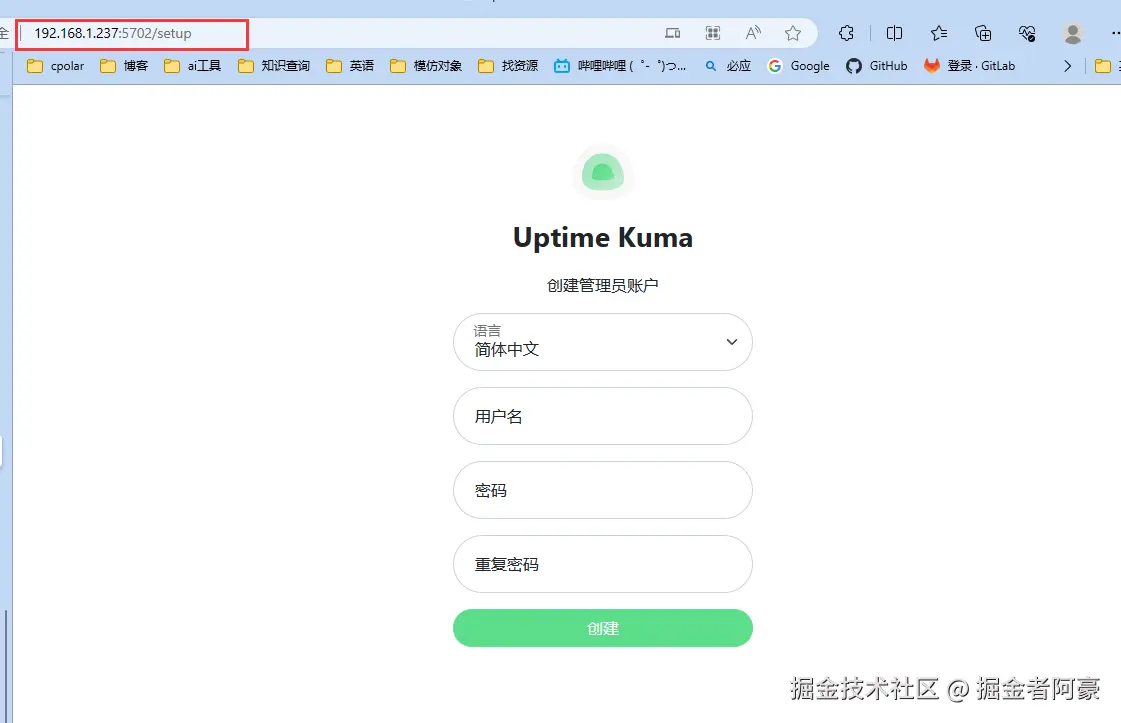Image resolution: width=1121 pixels, height=723 pixels.
Task: Open the 知识查询 bookmark folder
Action: (274, 66)
